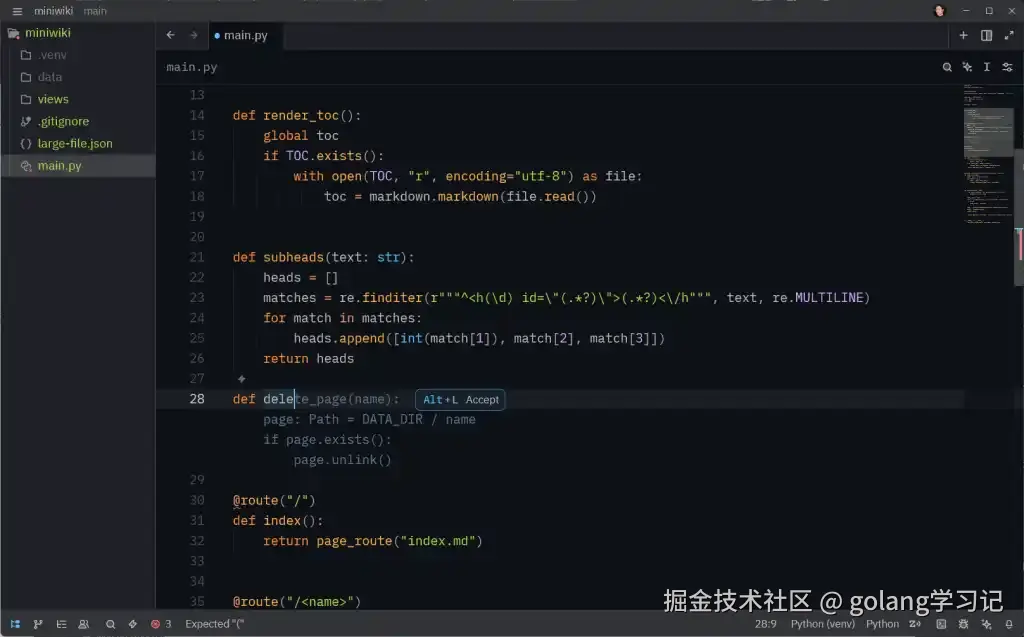
Task: Click the Expected "(" diagnostic message
Action: (x=215, y=624)
